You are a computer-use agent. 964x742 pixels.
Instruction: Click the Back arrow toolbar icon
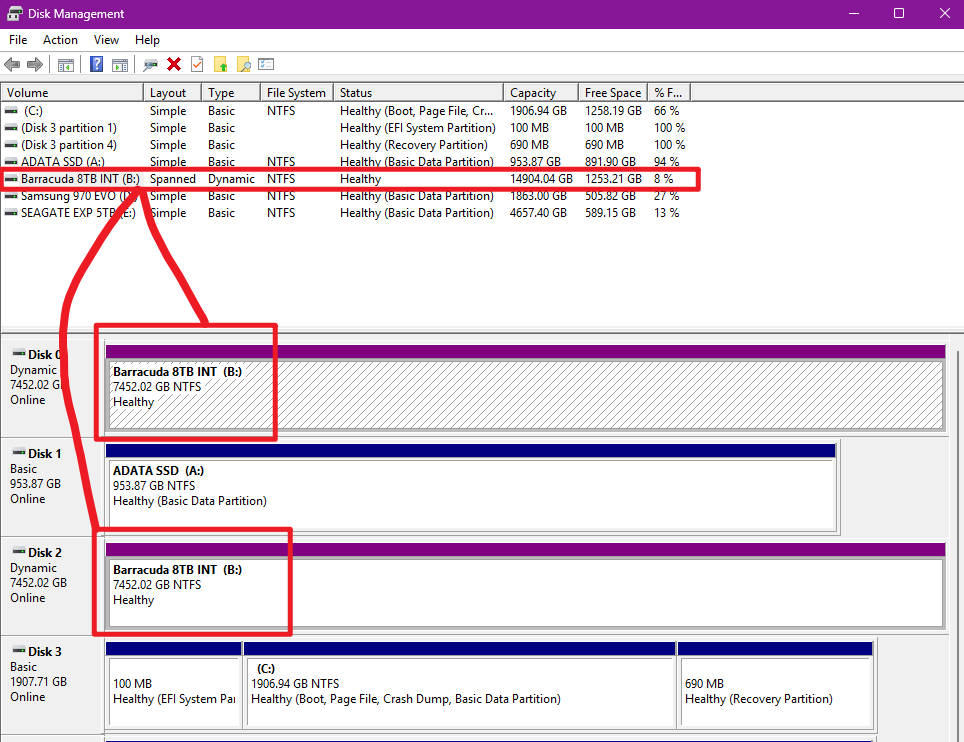[12, 64]
